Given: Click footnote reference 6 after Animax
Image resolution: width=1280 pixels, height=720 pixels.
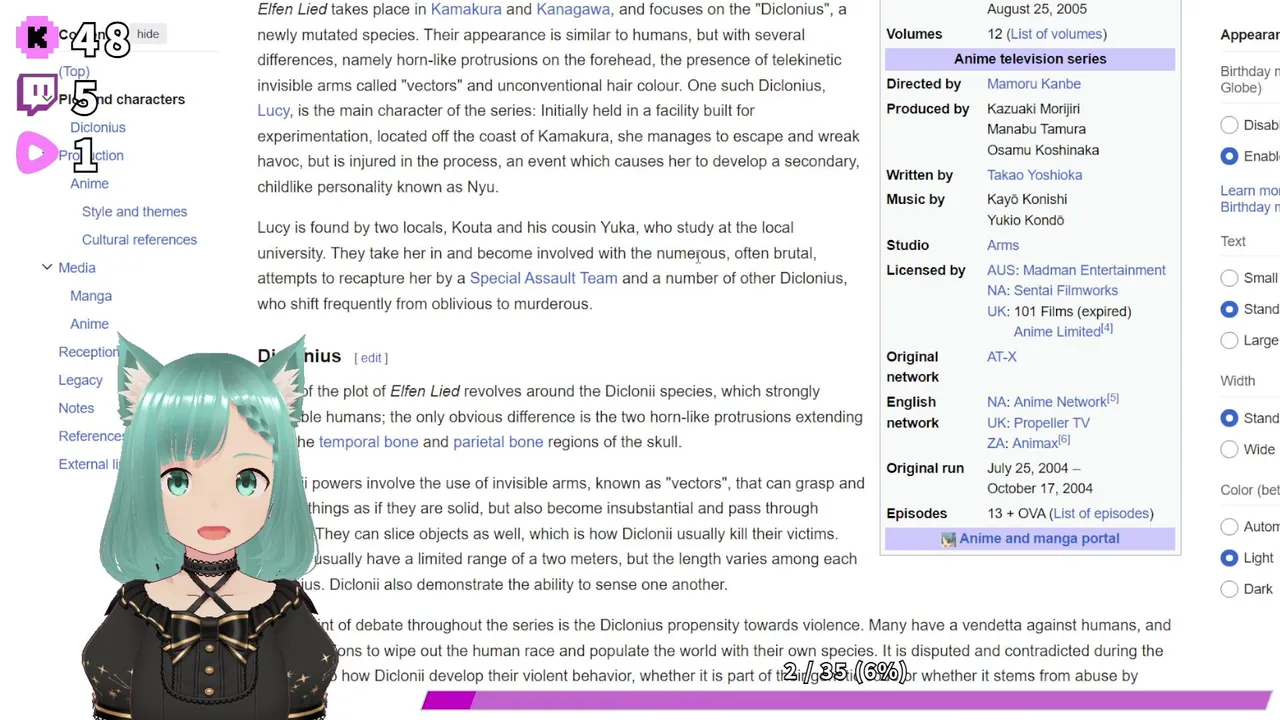Looking at the screenshot, I should (x=1064, y=439).
